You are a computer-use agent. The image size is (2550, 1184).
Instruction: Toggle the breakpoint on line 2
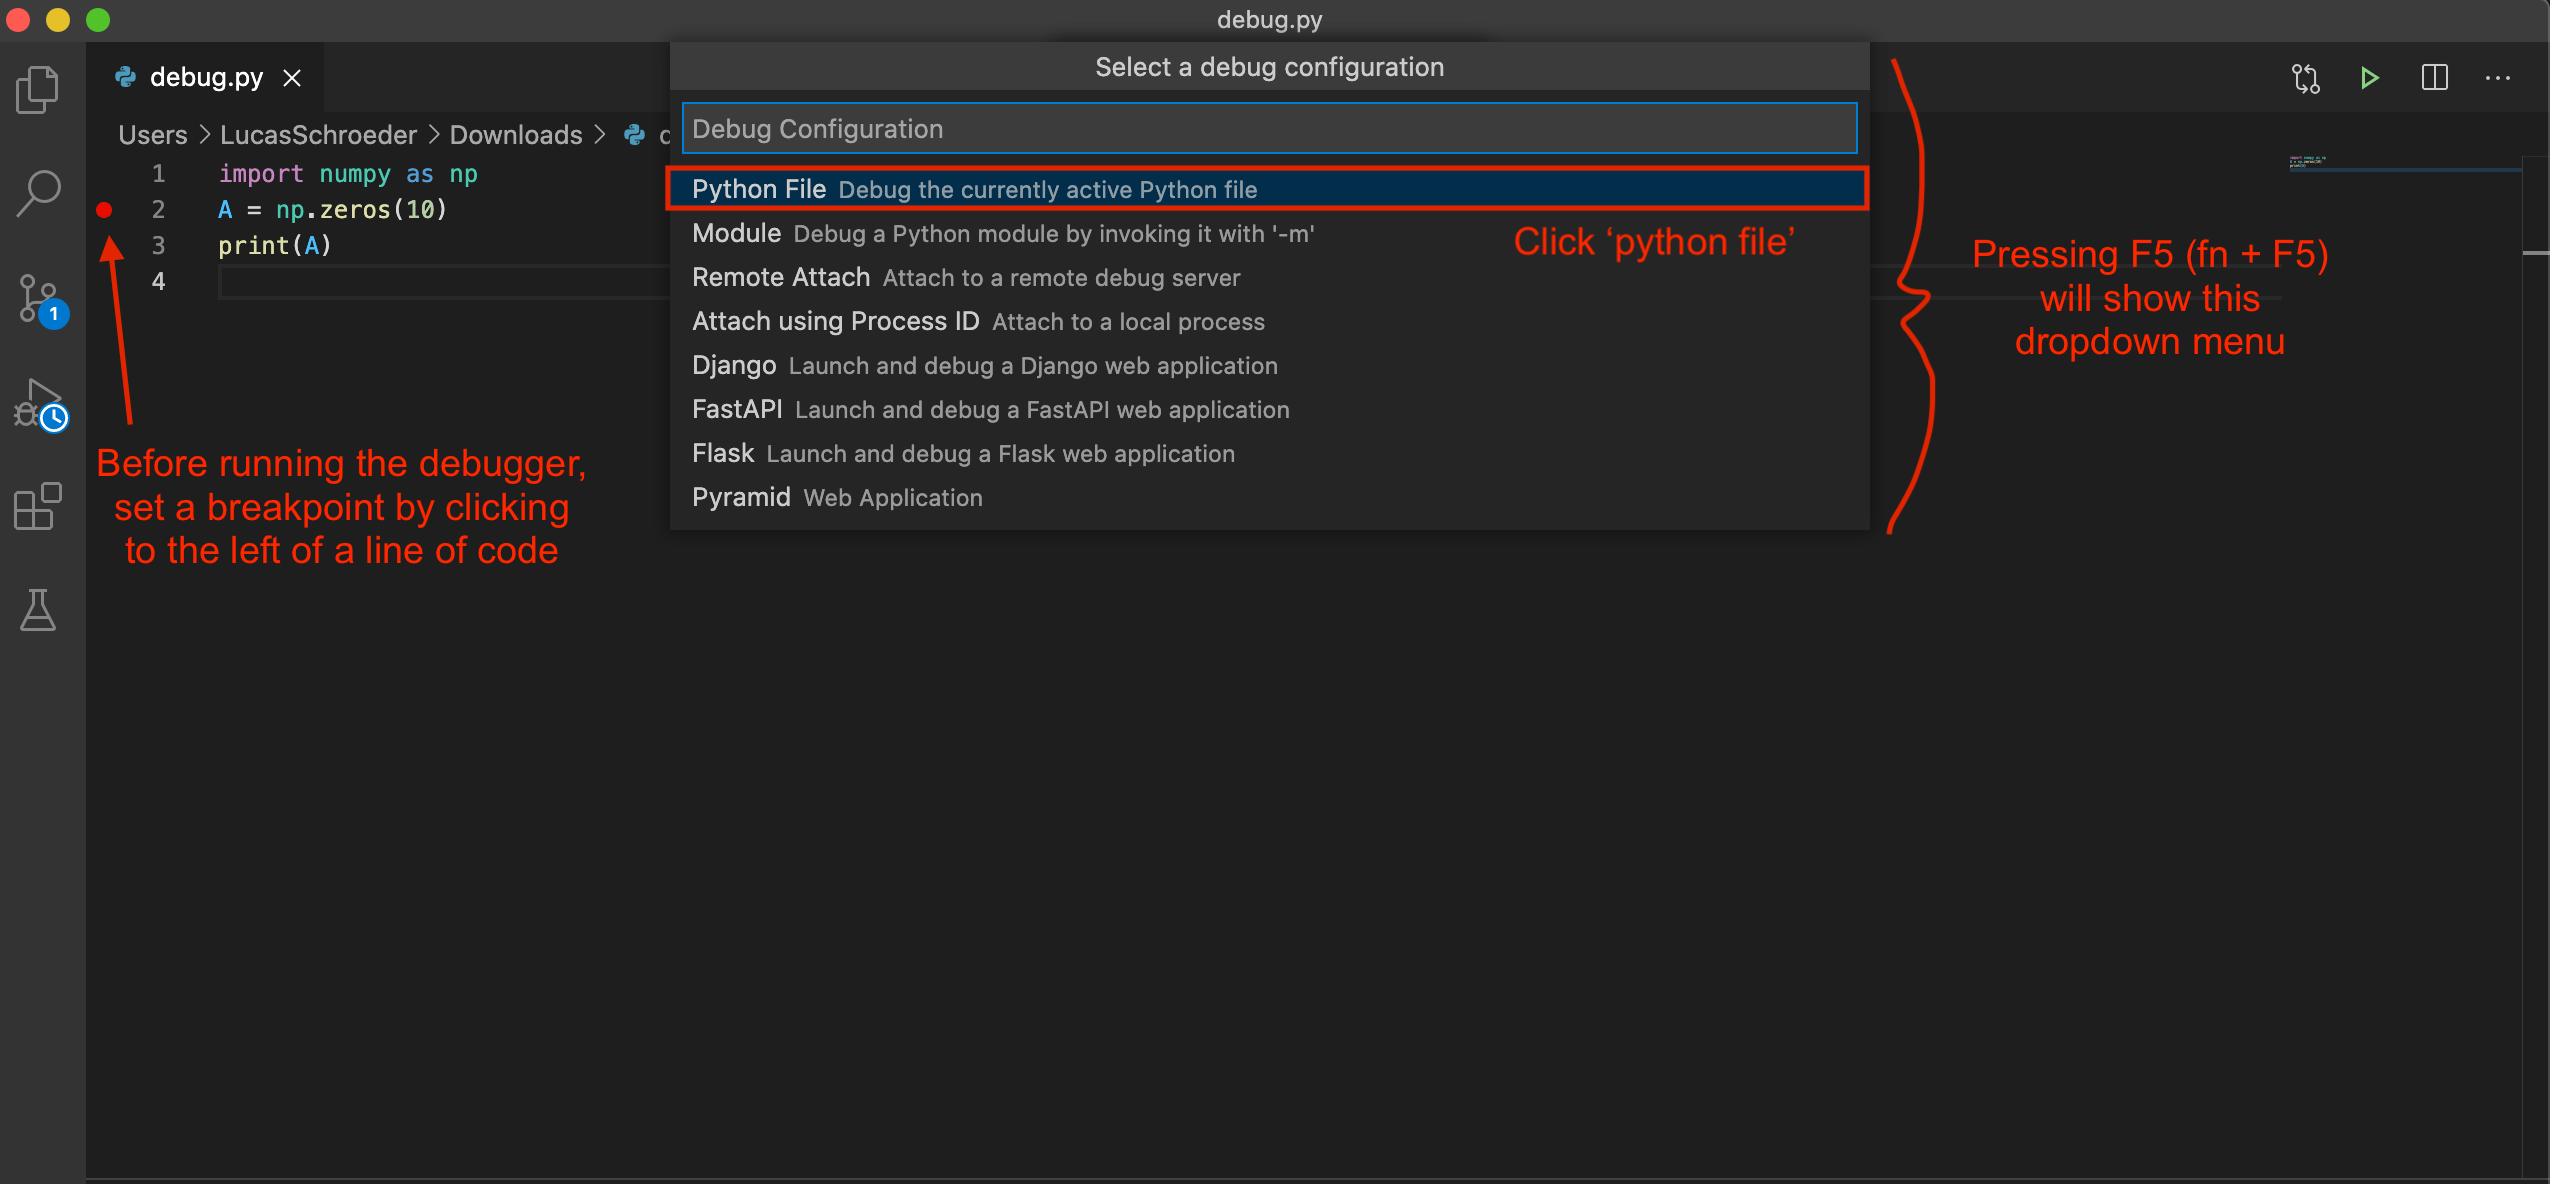pyautogui.click(x=105, y=210)
